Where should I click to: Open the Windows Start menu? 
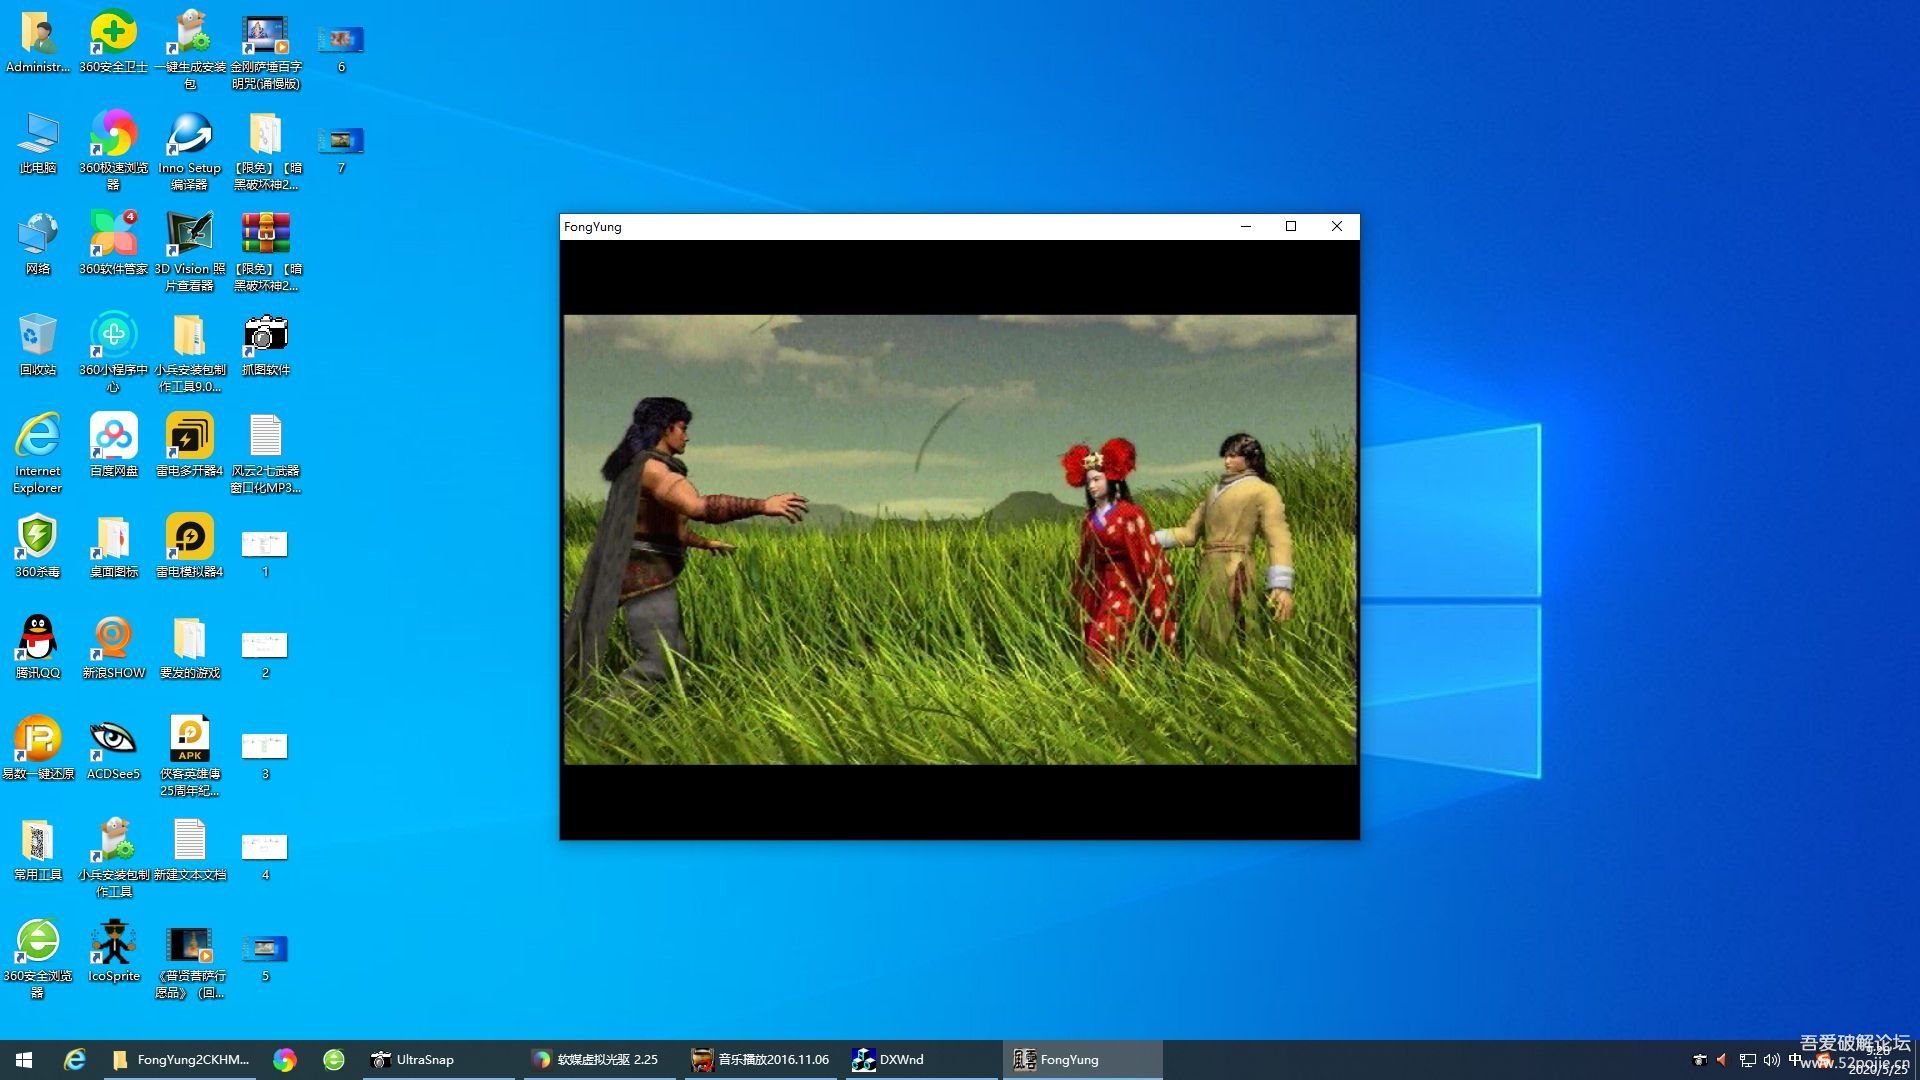(x=24, y=1060)
